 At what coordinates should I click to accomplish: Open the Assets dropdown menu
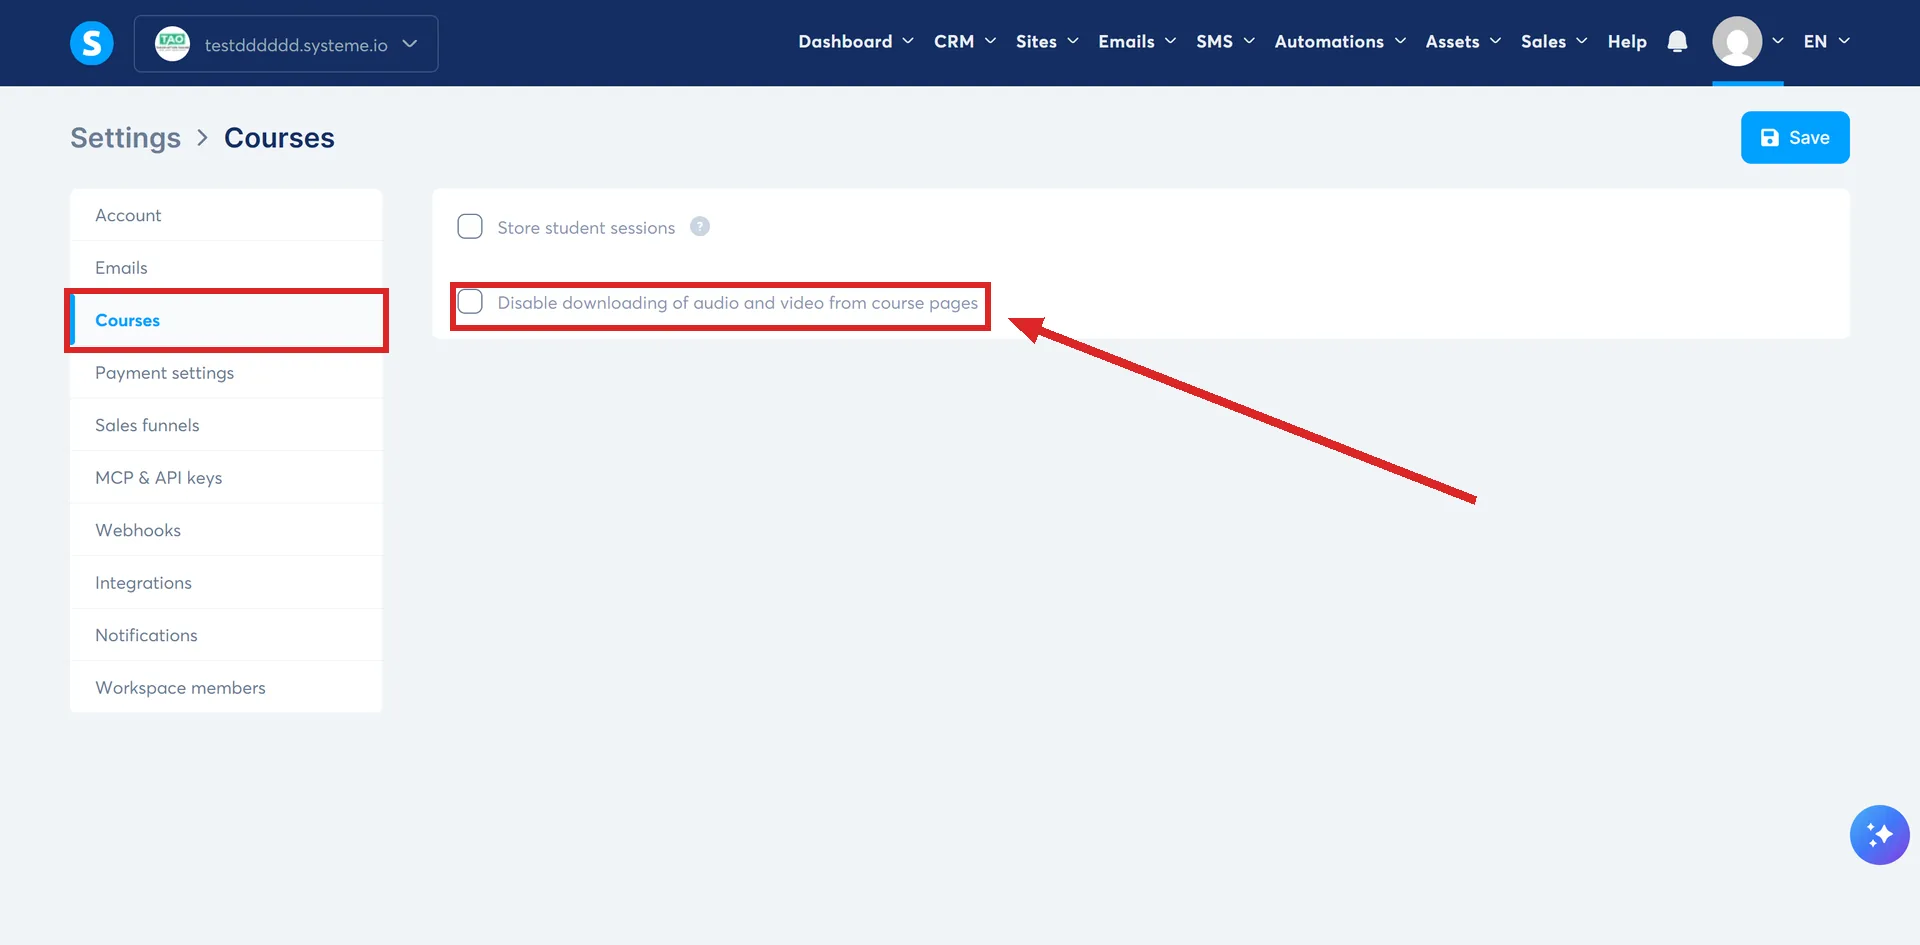[x=1463, y=42]
